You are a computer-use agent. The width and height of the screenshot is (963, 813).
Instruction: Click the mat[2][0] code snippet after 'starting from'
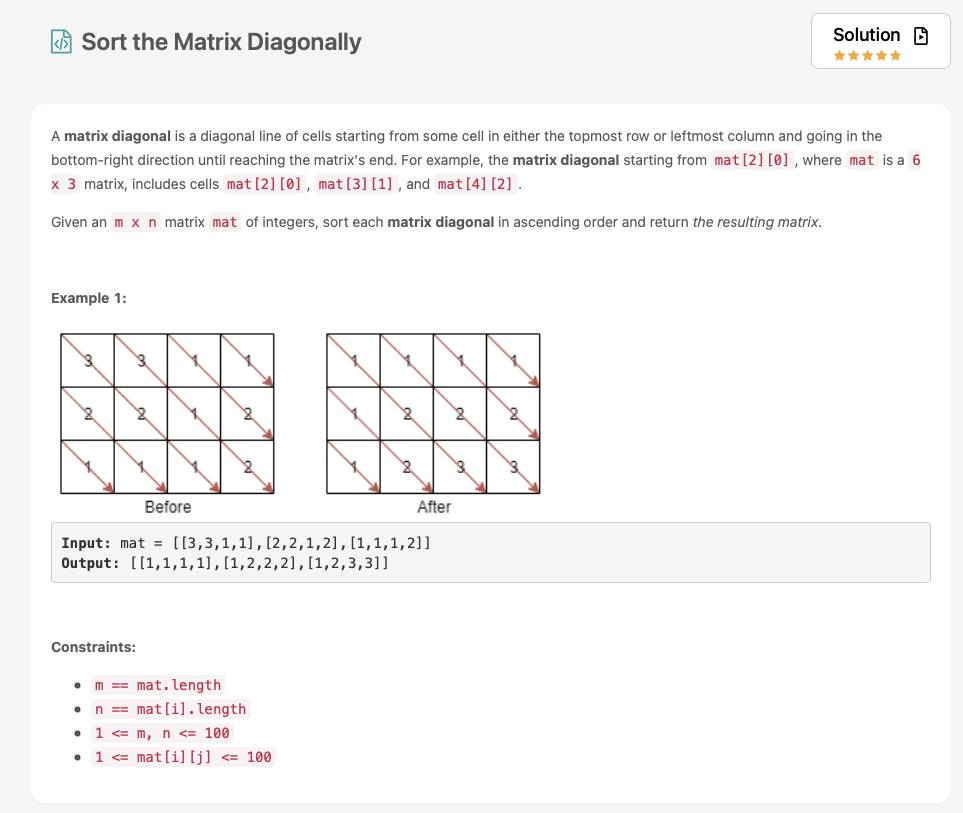751,161
